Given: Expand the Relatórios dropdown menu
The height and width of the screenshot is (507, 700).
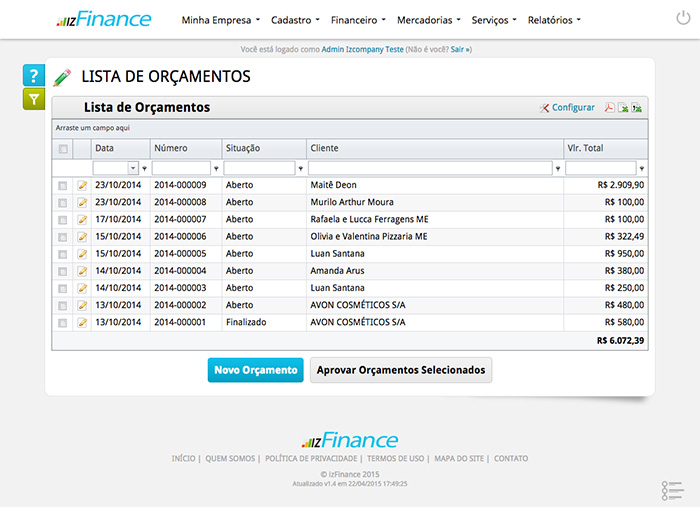Looking at the screenshot, I should point(553,20).
